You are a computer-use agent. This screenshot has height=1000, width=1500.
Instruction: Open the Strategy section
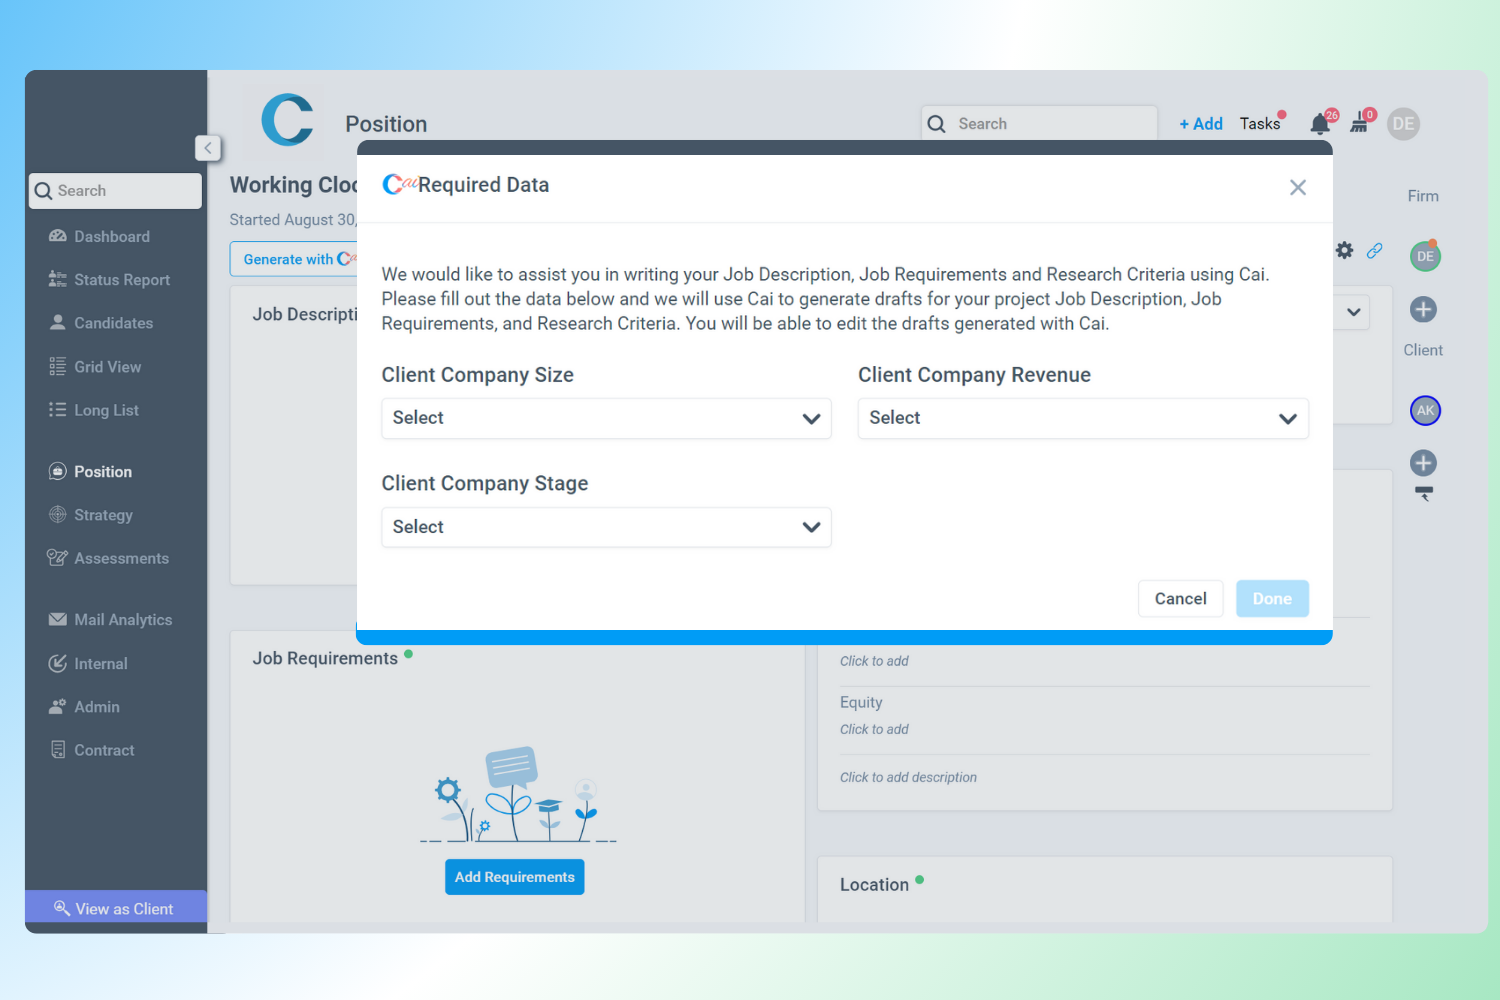91,515
